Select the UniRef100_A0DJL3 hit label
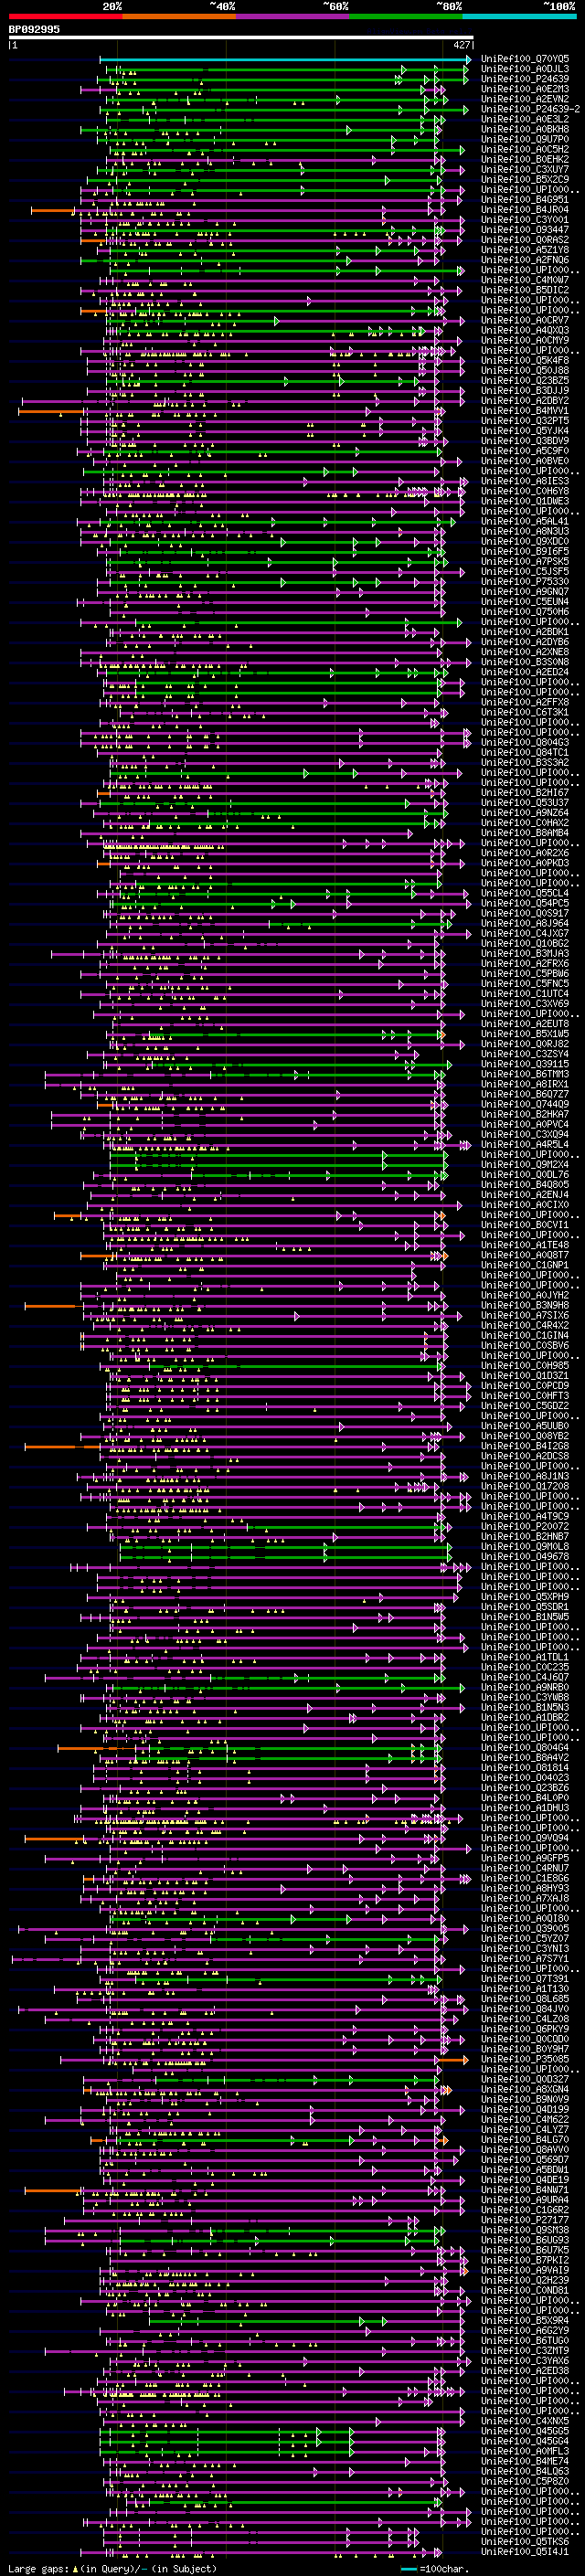 click(x=524, y=69)
